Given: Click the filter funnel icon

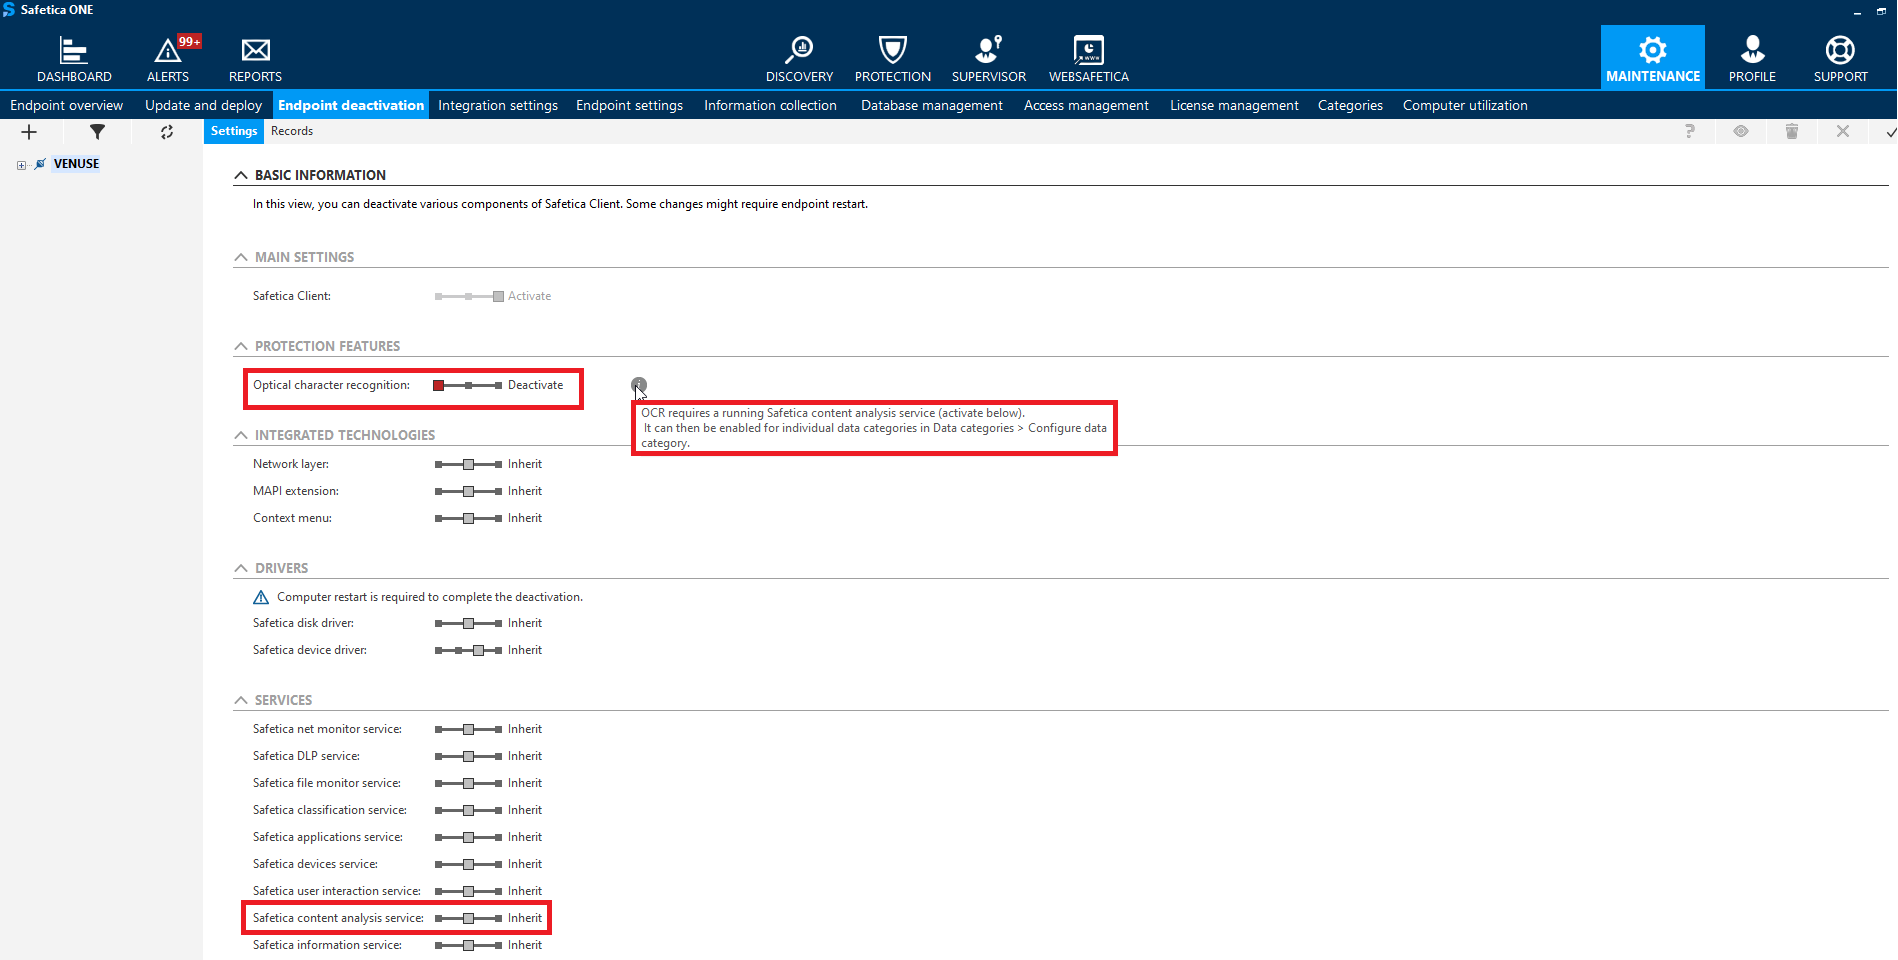Looking at the screenshot, I should tap(97, 132).
